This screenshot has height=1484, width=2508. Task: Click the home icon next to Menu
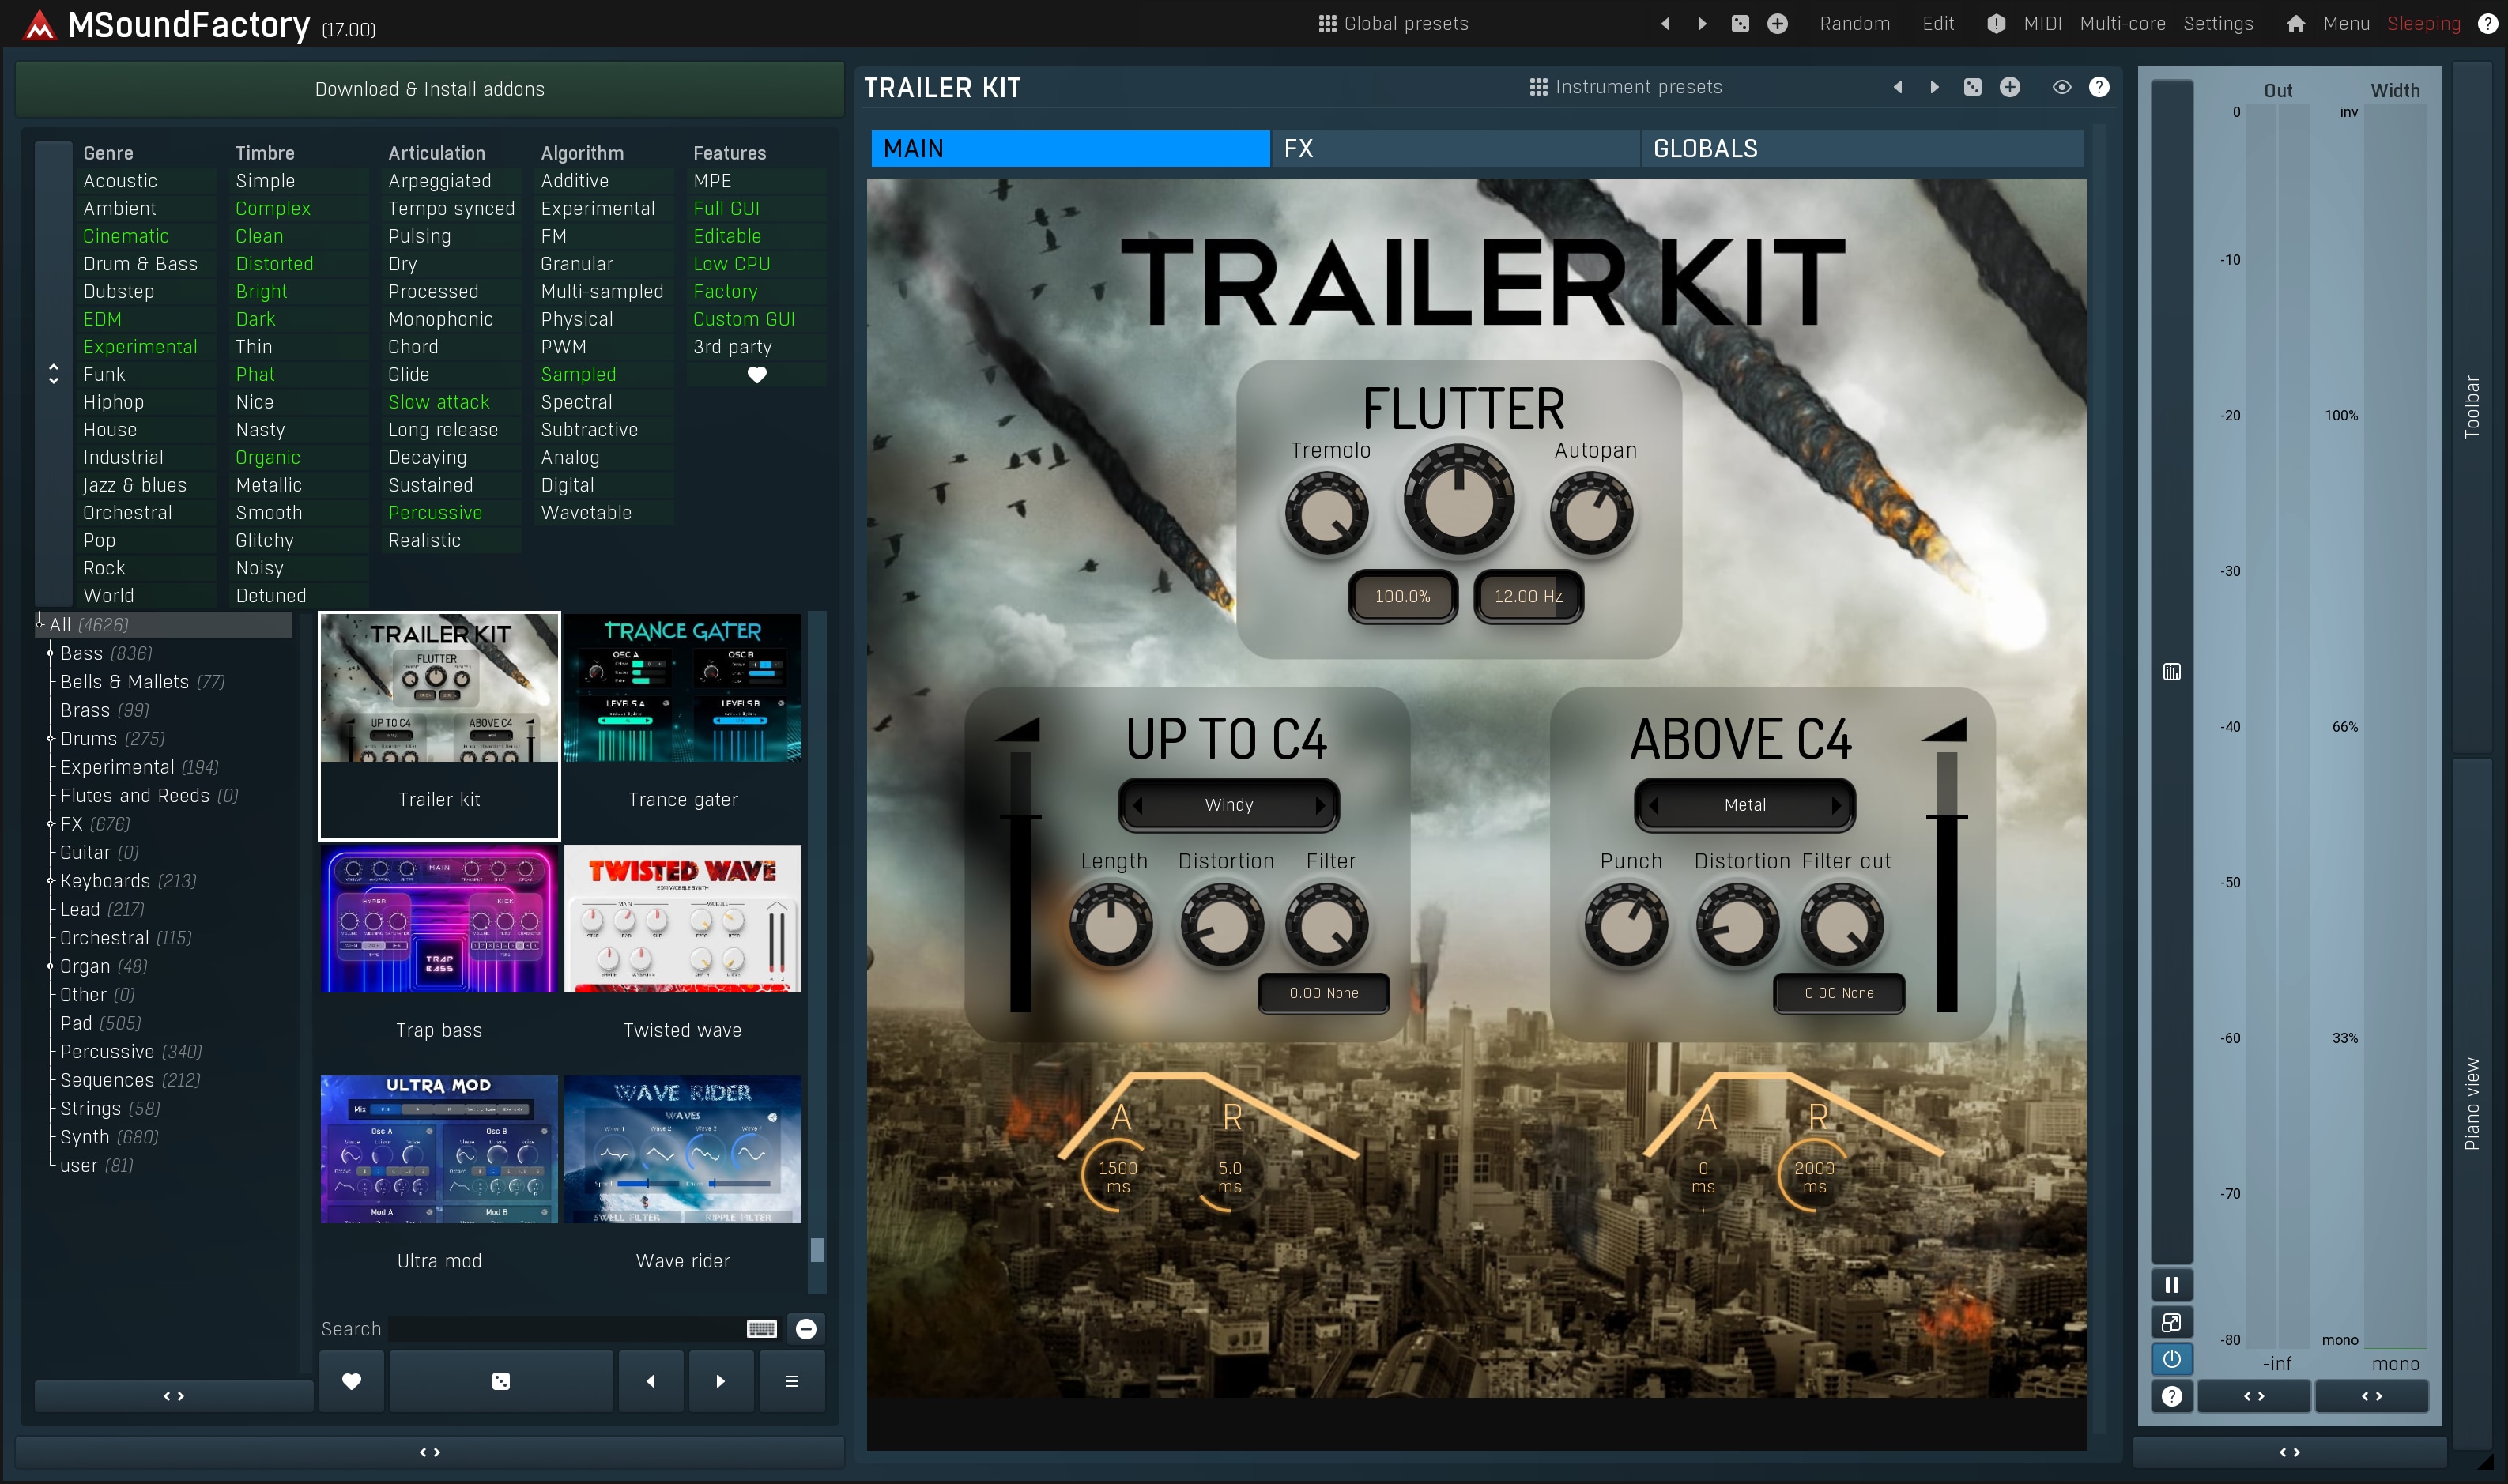coord(2295,24)
